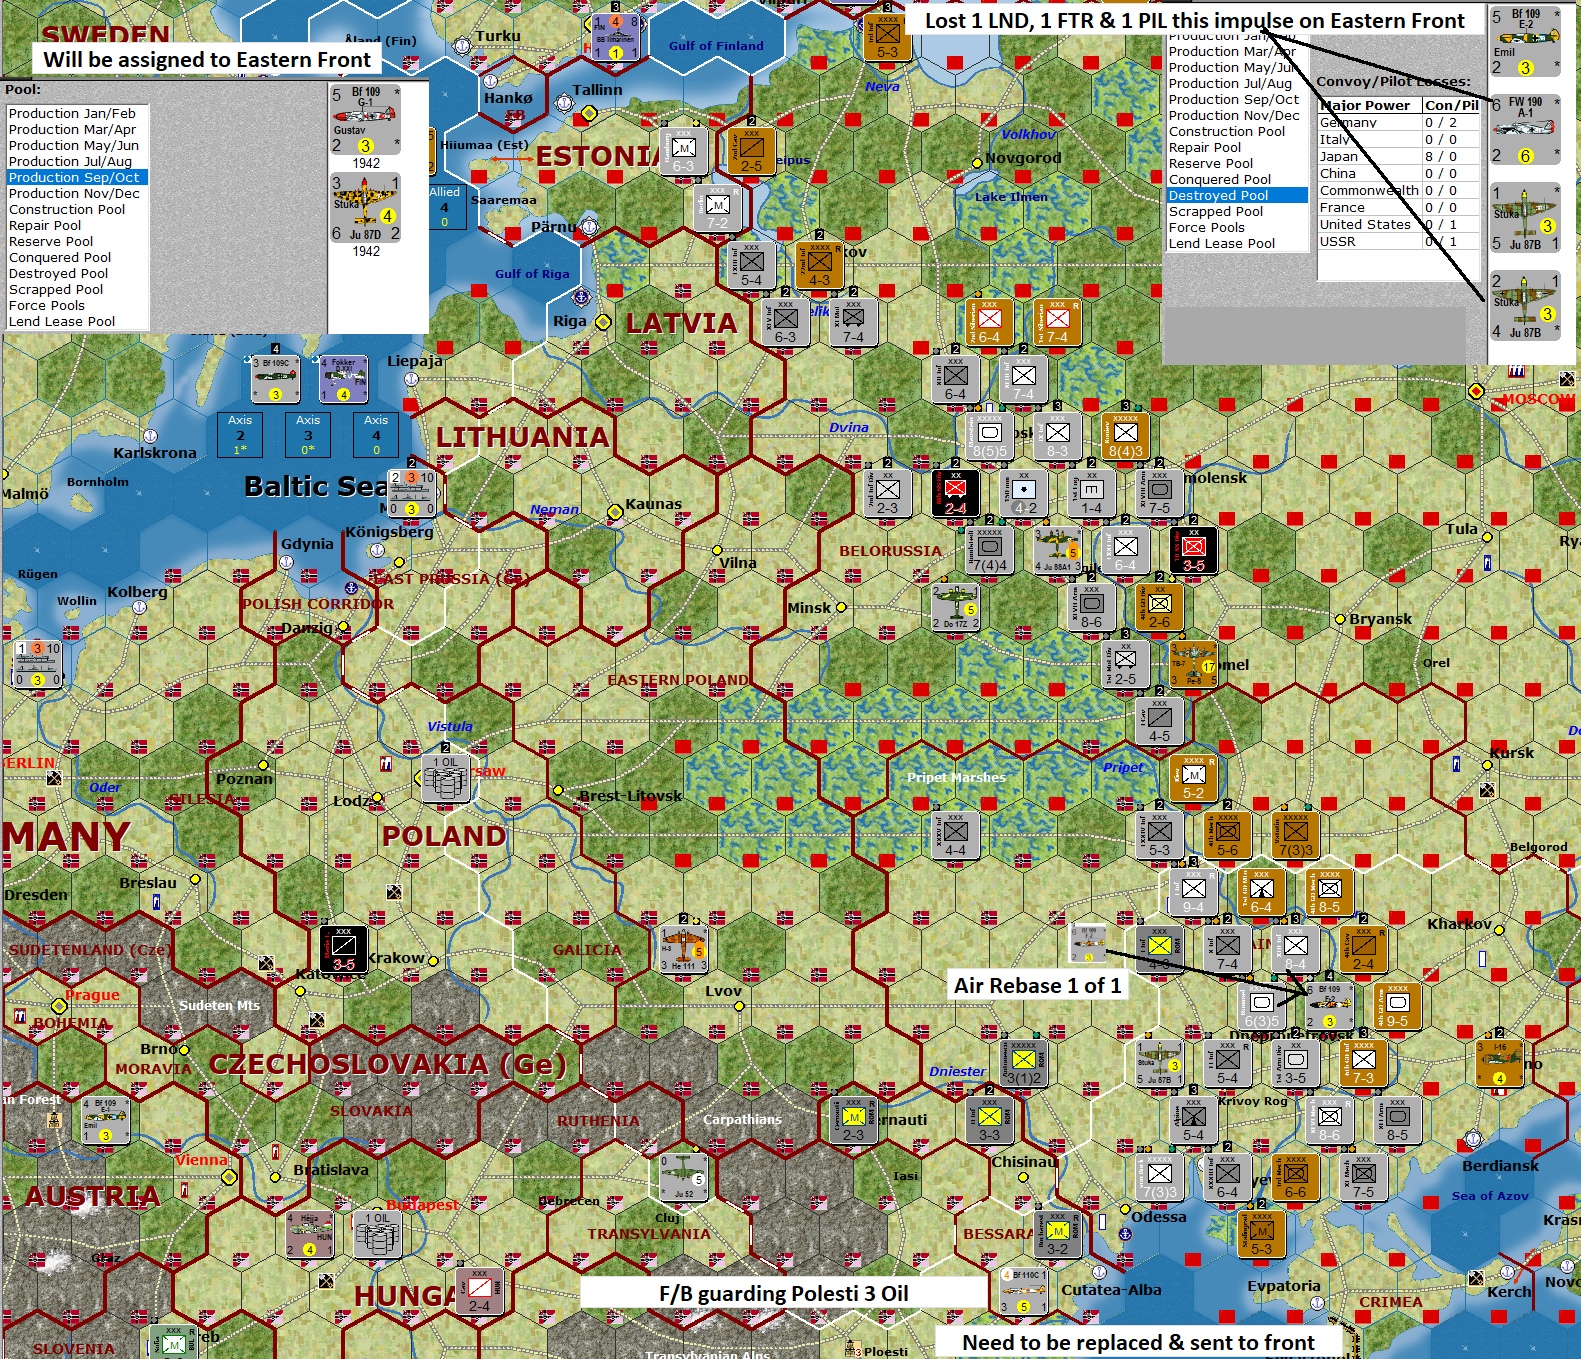Pick the Bf 109 E-2 Emil counter
Viewport: 1581px width, 1359px height.
(x=1525, y=42)
